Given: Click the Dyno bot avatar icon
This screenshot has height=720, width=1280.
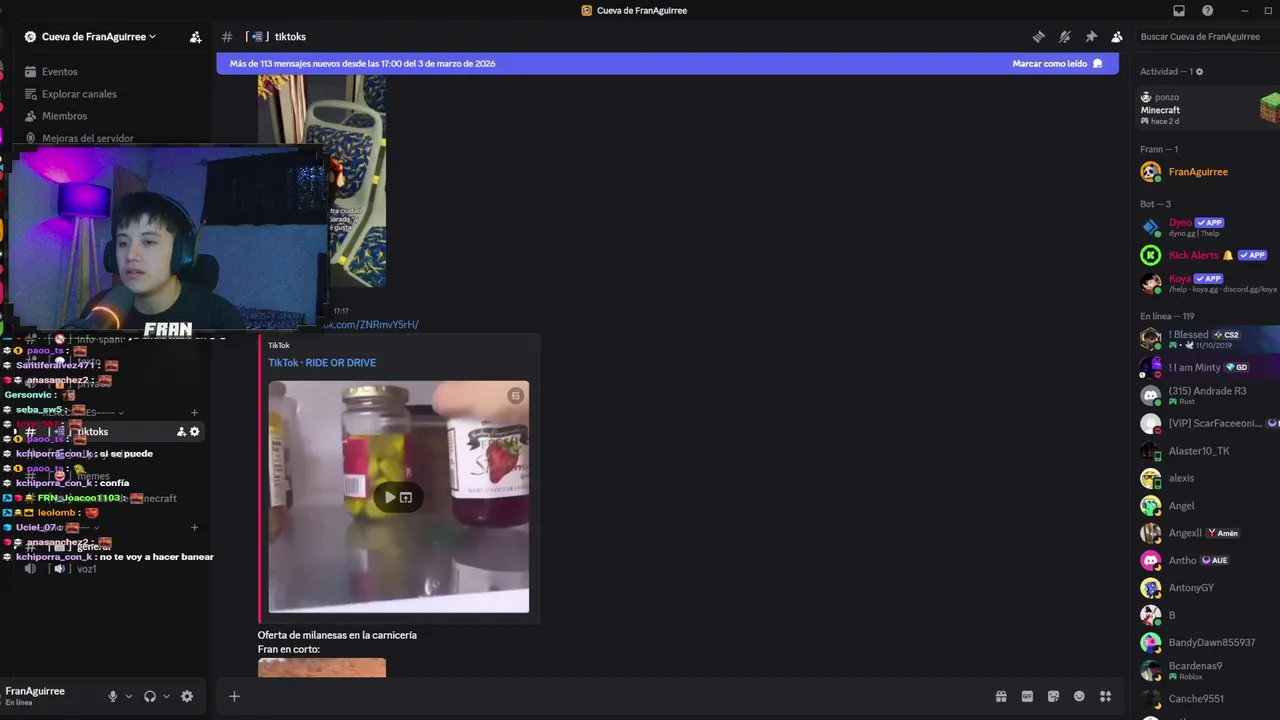Looking at the screenshot, I should (x=1151, y=227).
